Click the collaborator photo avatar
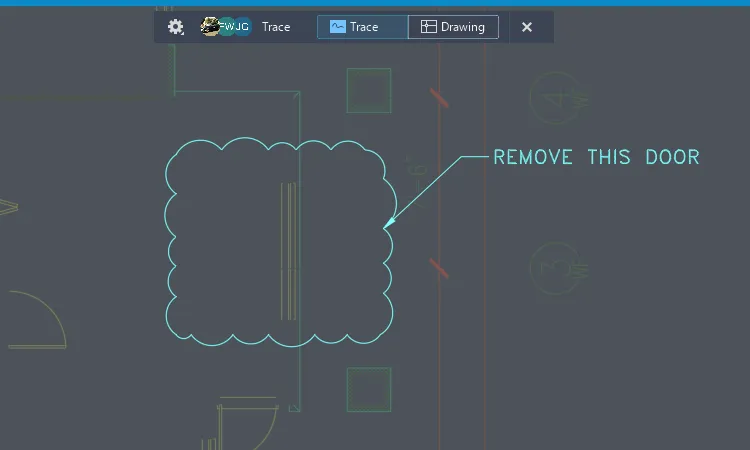 click(209, 26)
